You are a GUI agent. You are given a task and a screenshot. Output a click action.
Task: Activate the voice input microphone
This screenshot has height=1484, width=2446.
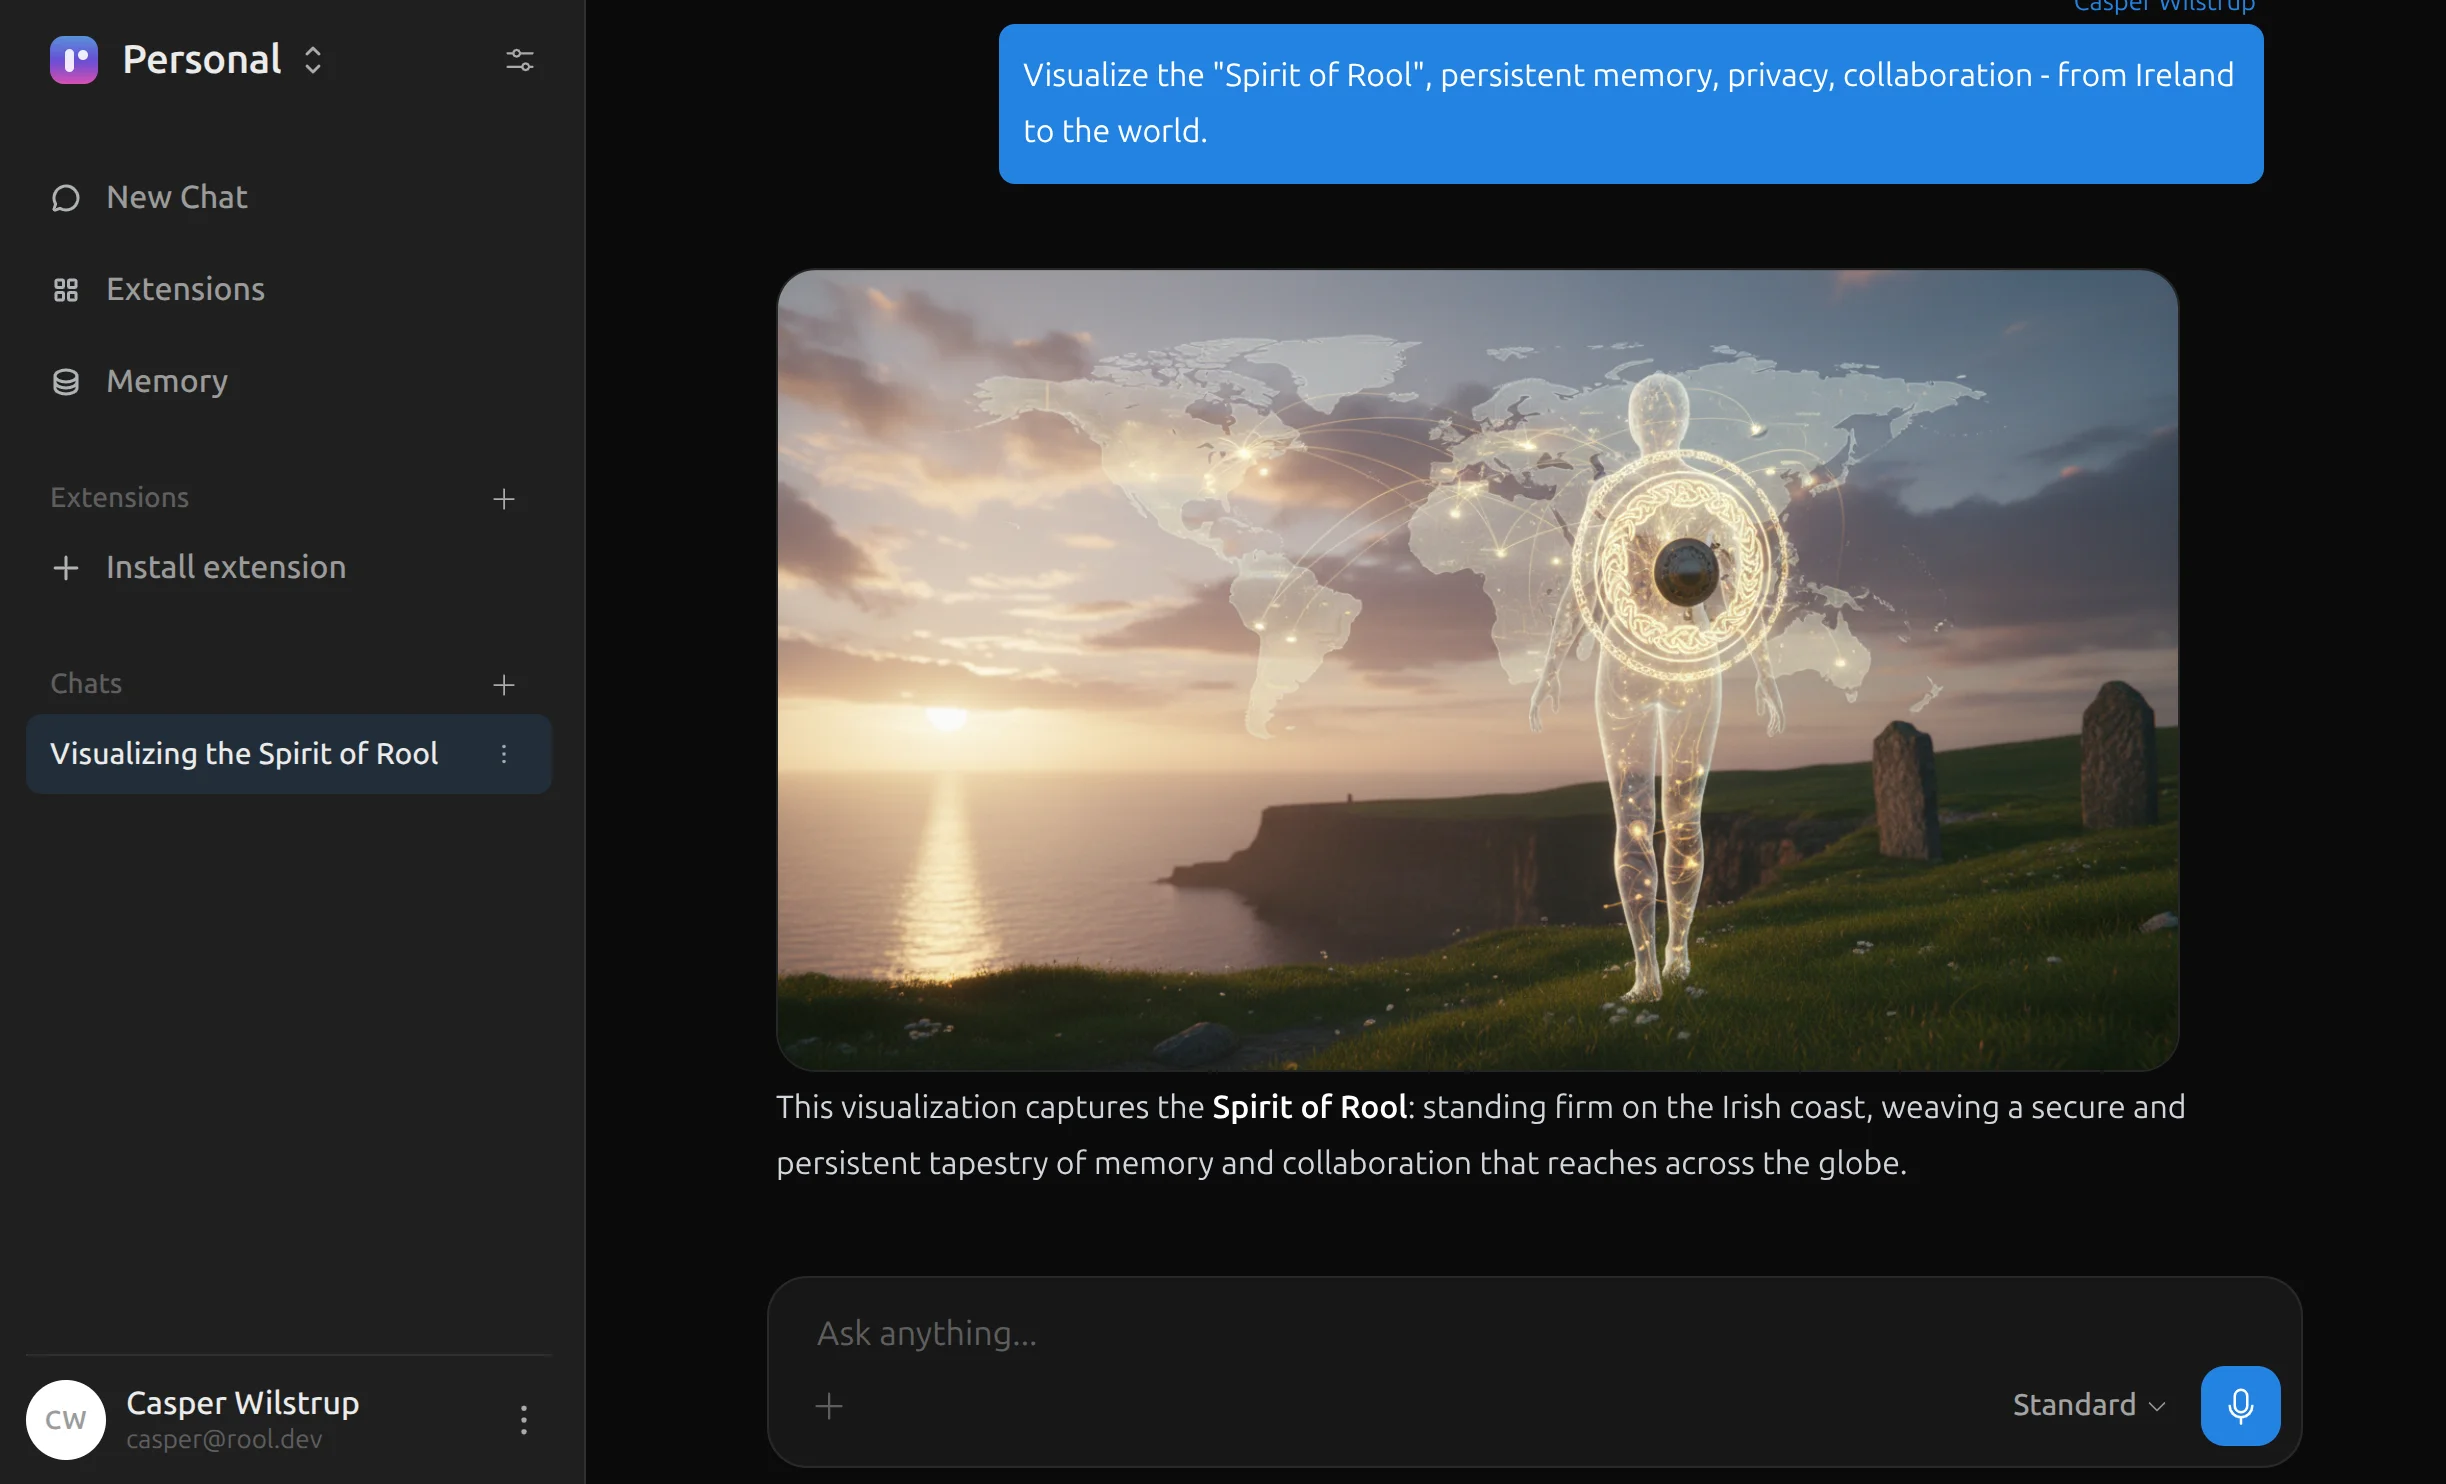(2239, 1404)
